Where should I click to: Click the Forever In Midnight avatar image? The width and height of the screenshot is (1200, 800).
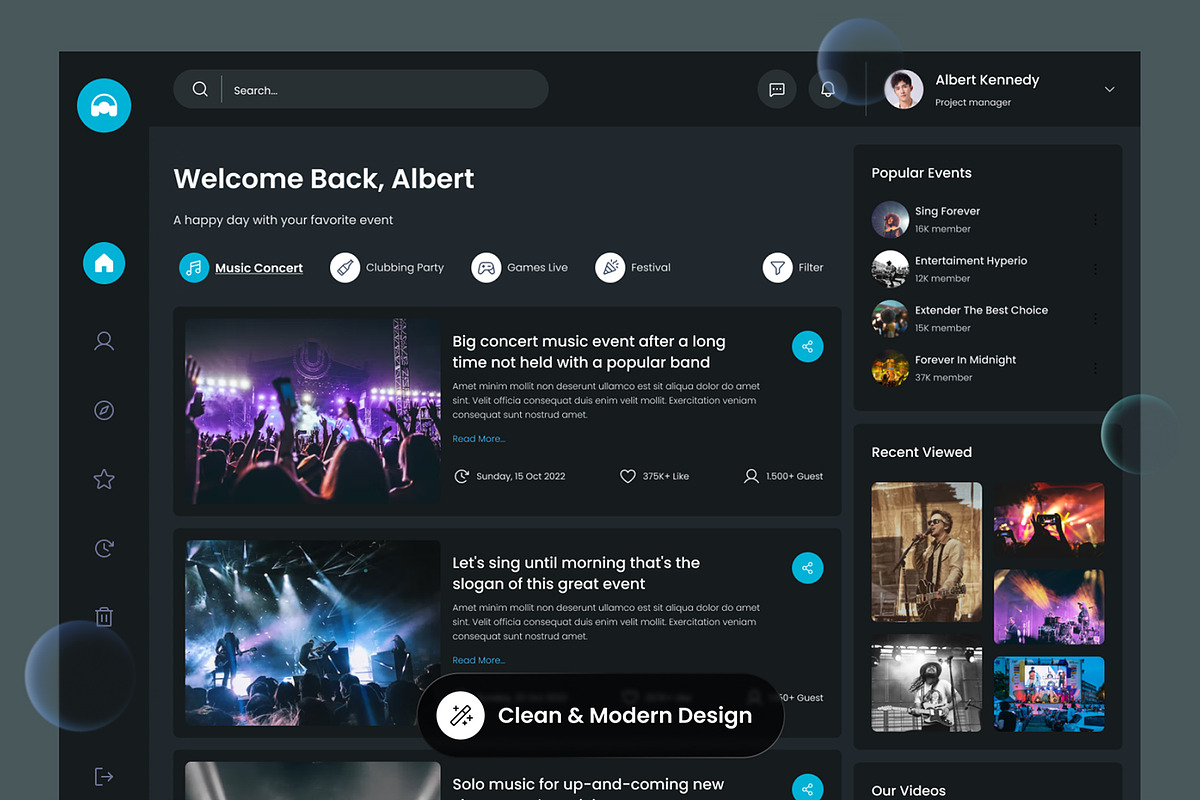tap(890, 368)
